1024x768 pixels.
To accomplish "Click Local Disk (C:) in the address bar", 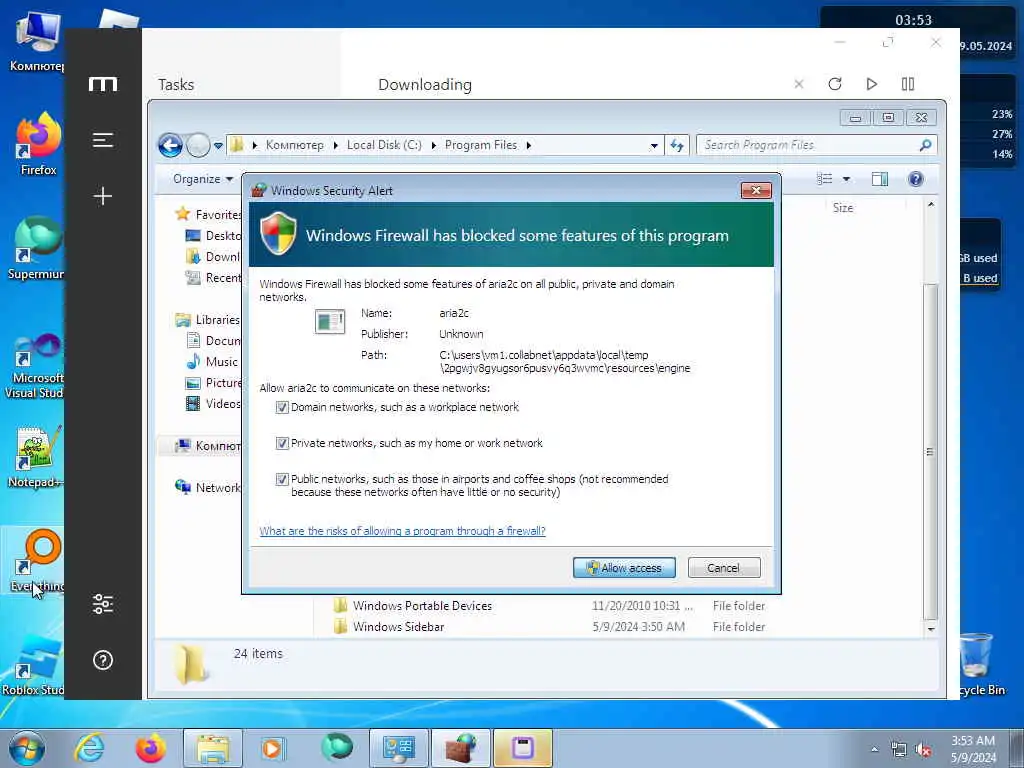I will point(384,145).
